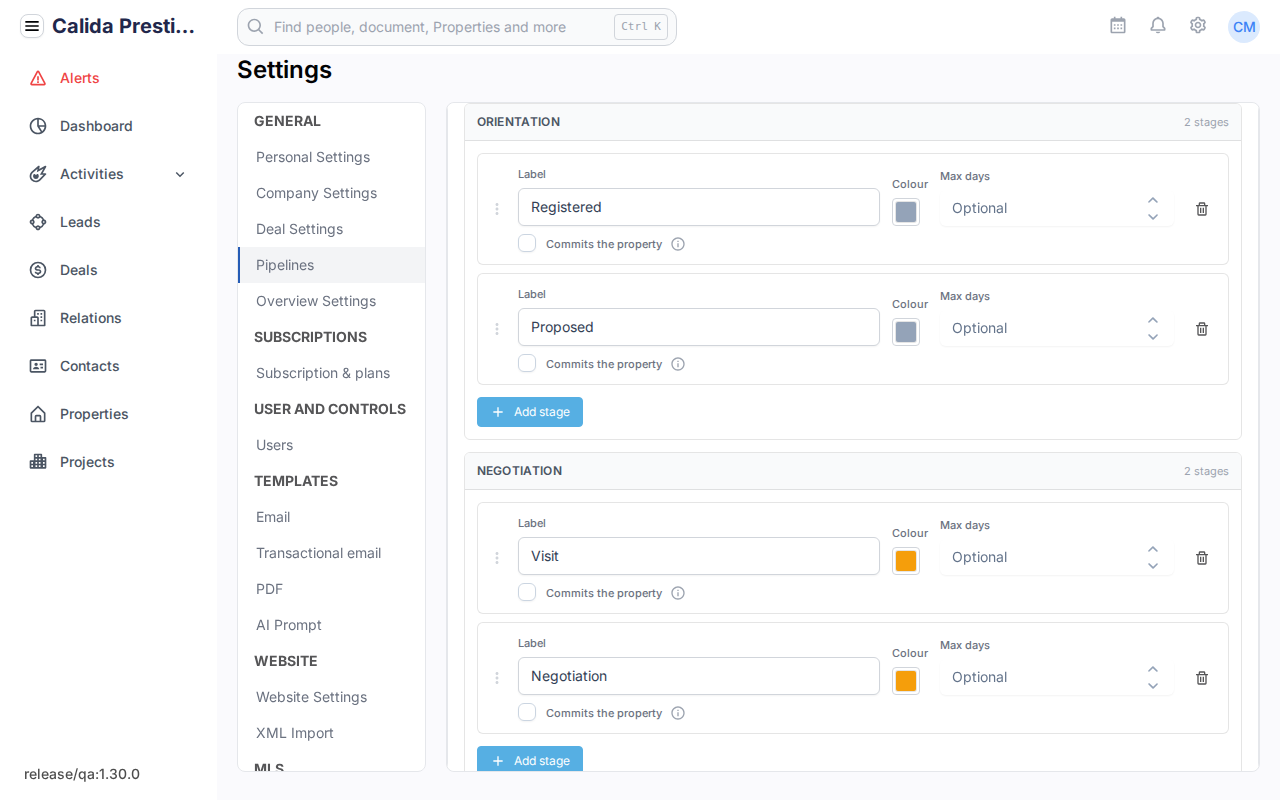The height and width of the screenshot is (800, 1280).
Task: Open the CM user avatar
Action: click(x=1244, y=27)
